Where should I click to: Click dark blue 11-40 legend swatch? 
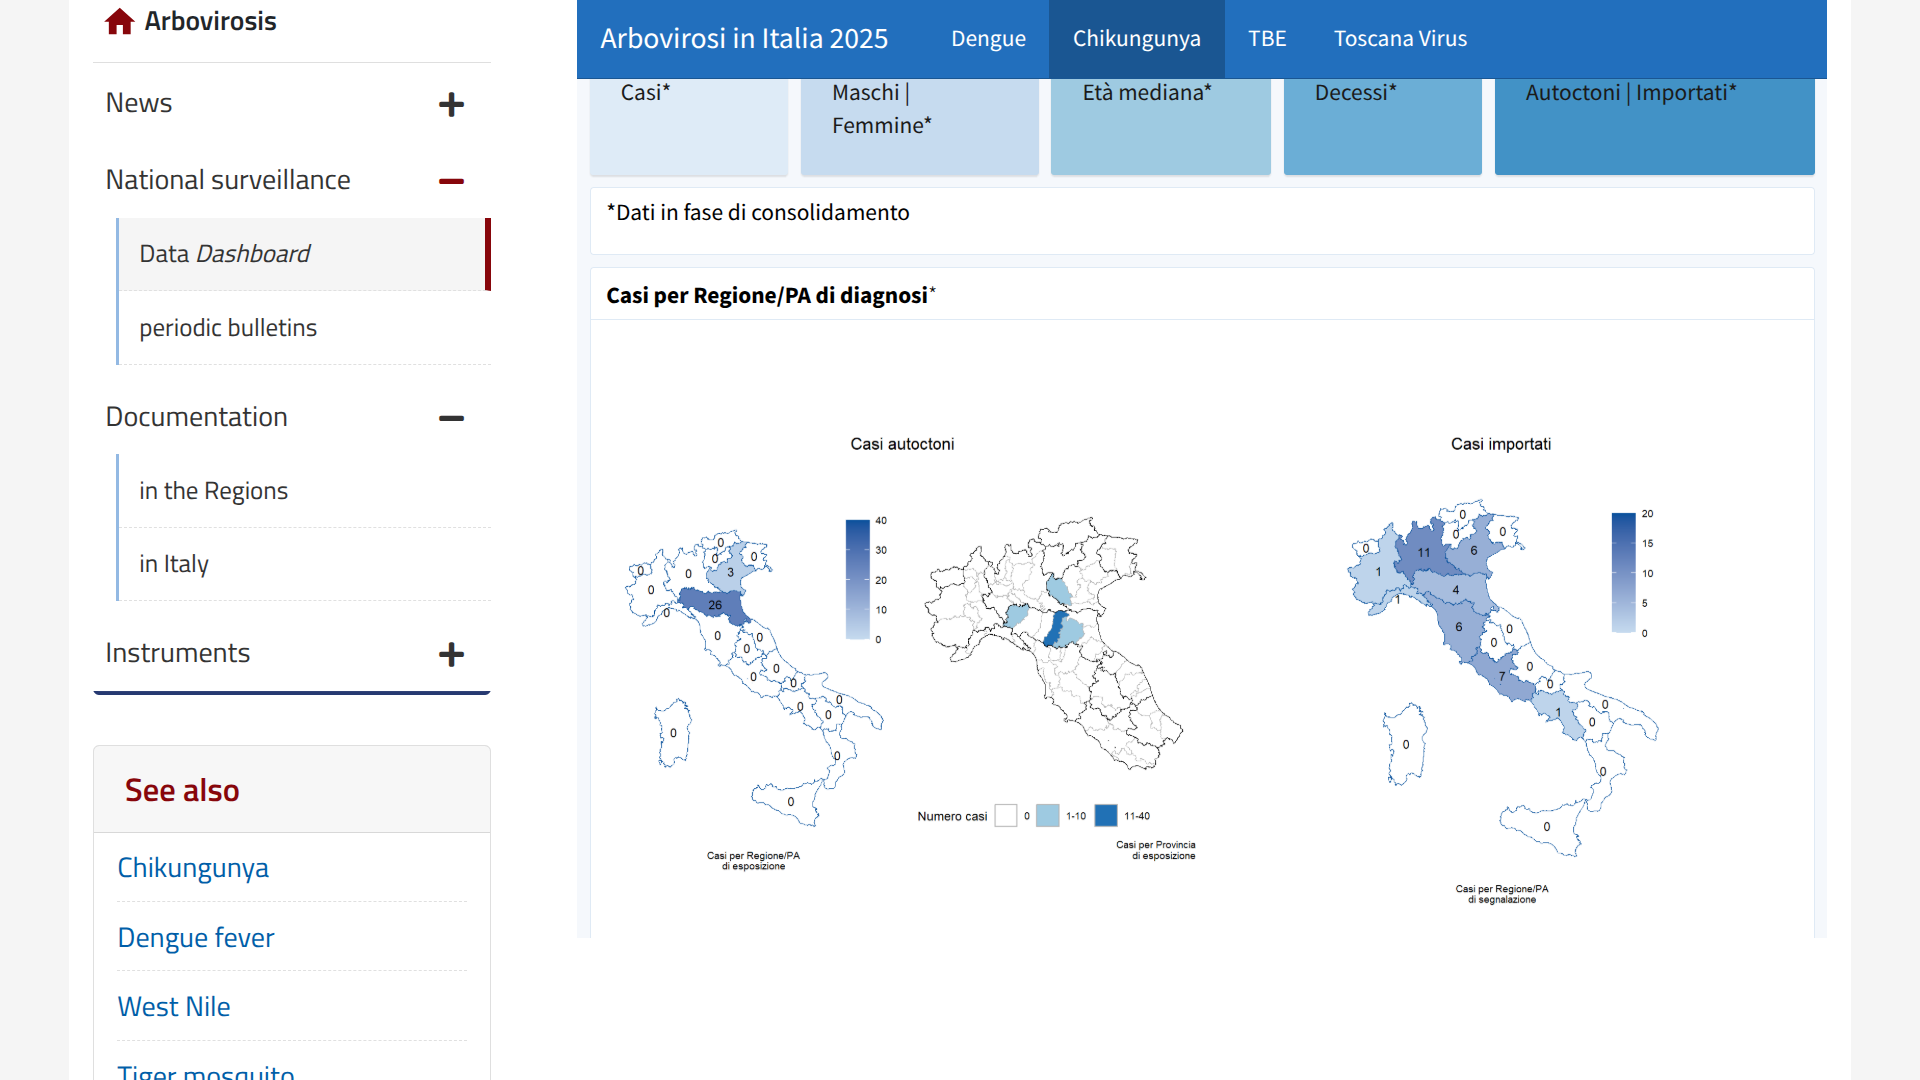tap(1105, 816)
